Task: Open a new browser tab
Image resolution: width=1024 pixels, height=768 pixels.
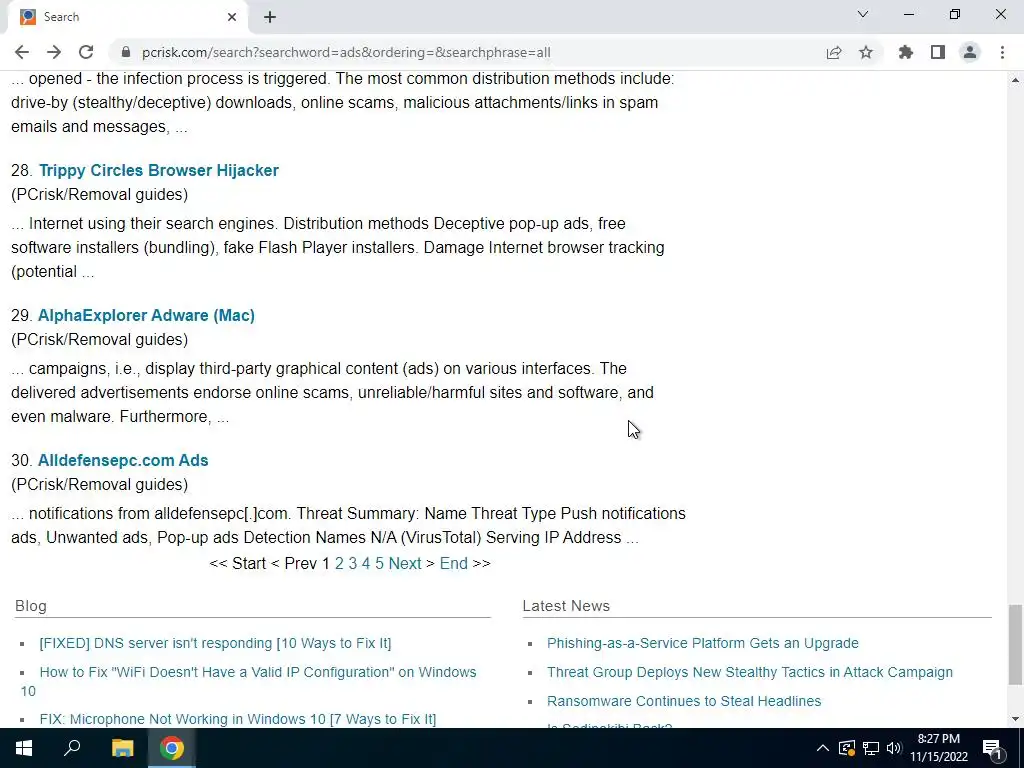Action: [x=270, y=17]
